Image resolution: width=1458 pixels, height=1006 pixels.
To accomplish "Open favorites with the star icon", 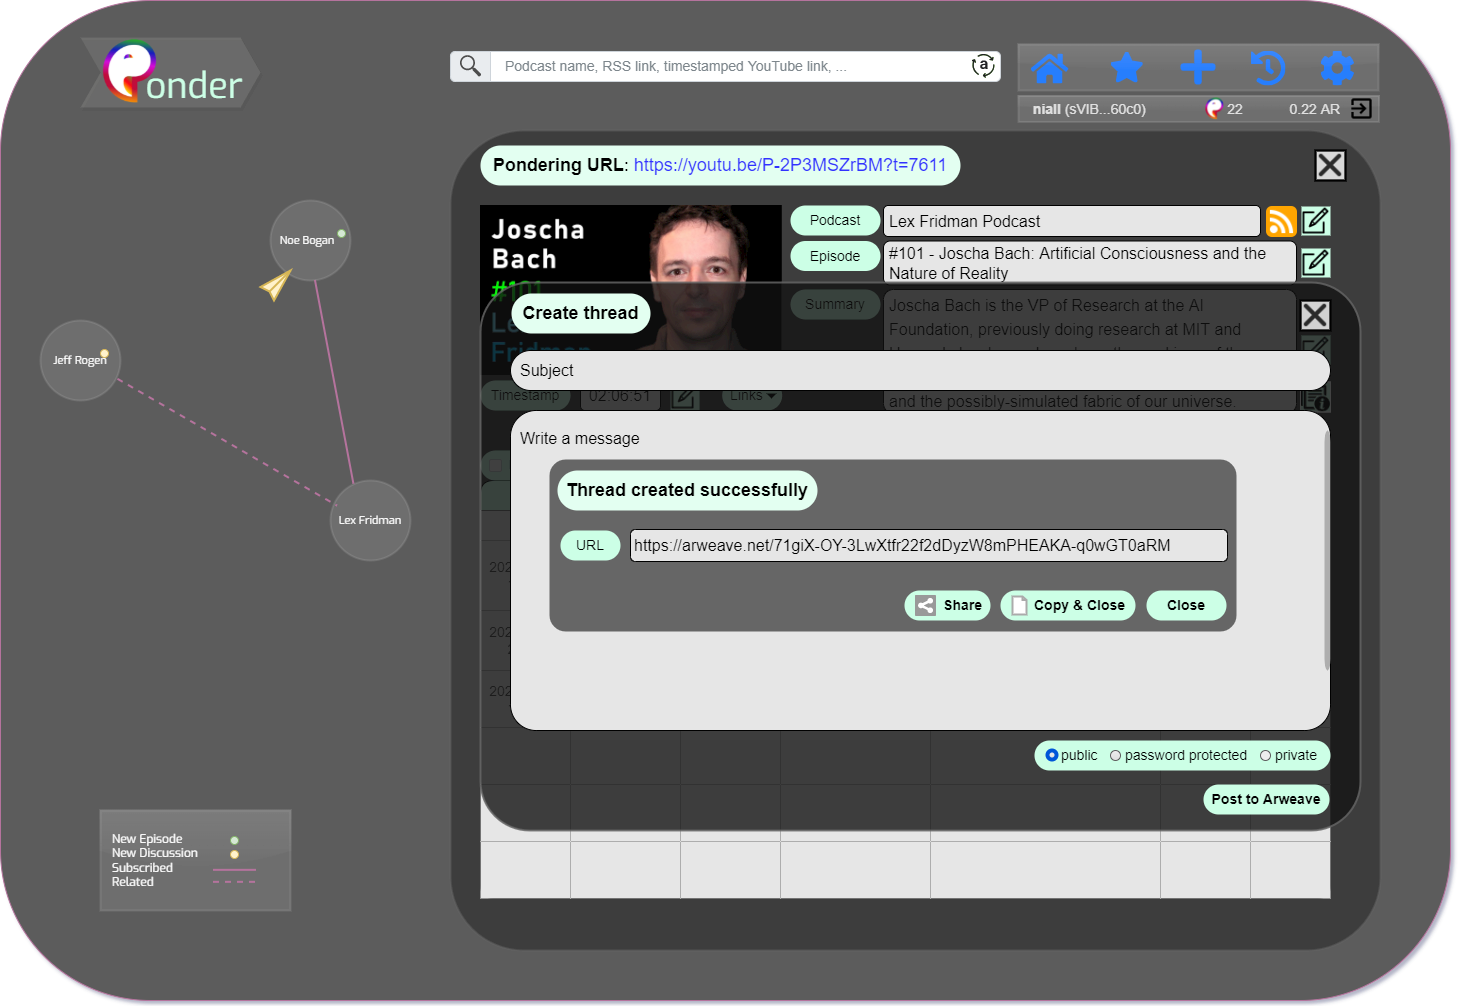I will point(1127,68).
